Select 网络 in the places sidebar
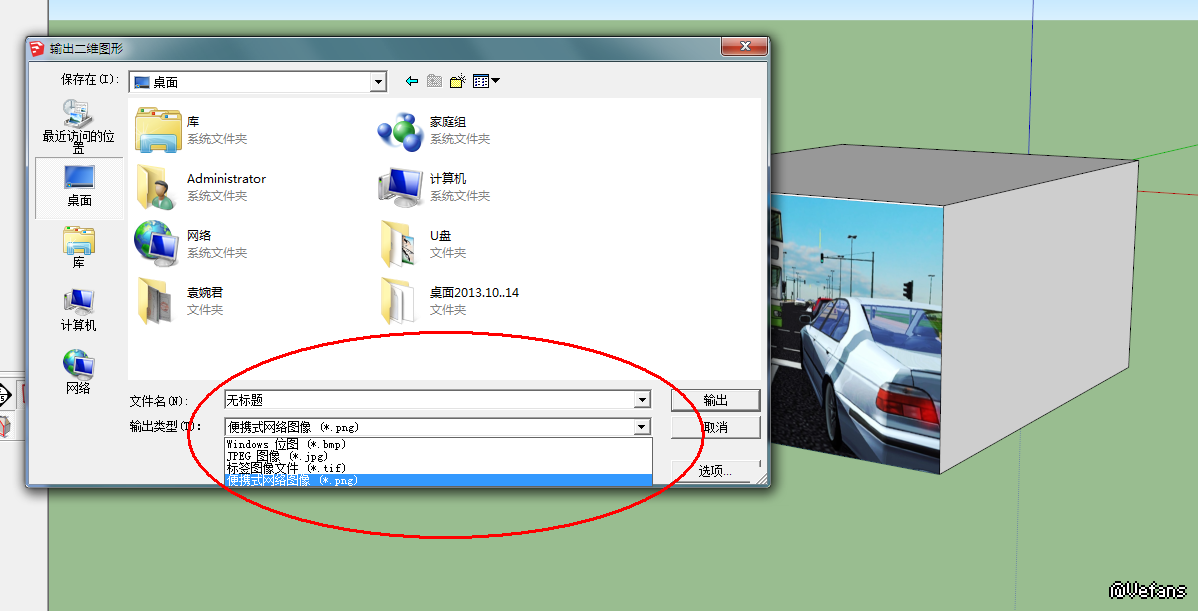Image resolution: width=1198 pixels, height=611 pixels. [79, 372]
